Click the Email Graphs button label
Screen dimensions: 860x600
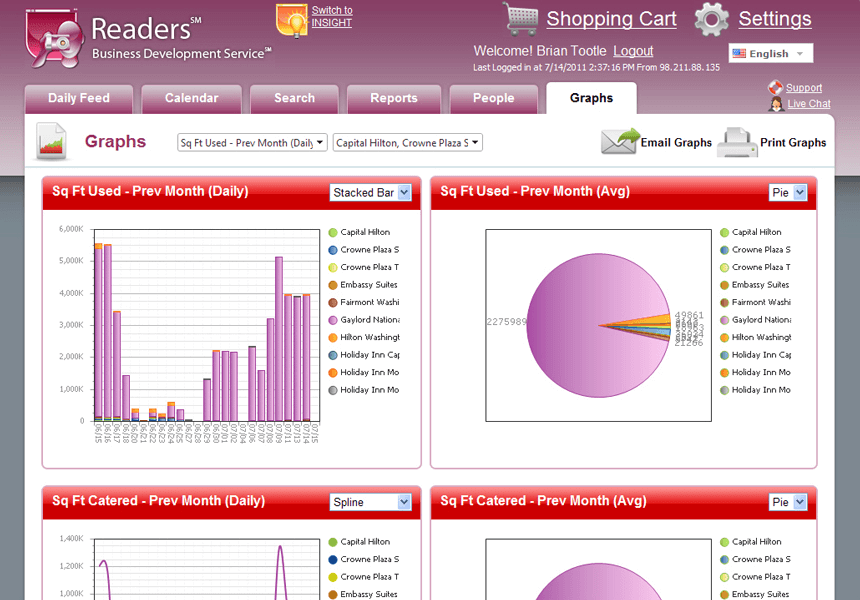click(676, 143)
